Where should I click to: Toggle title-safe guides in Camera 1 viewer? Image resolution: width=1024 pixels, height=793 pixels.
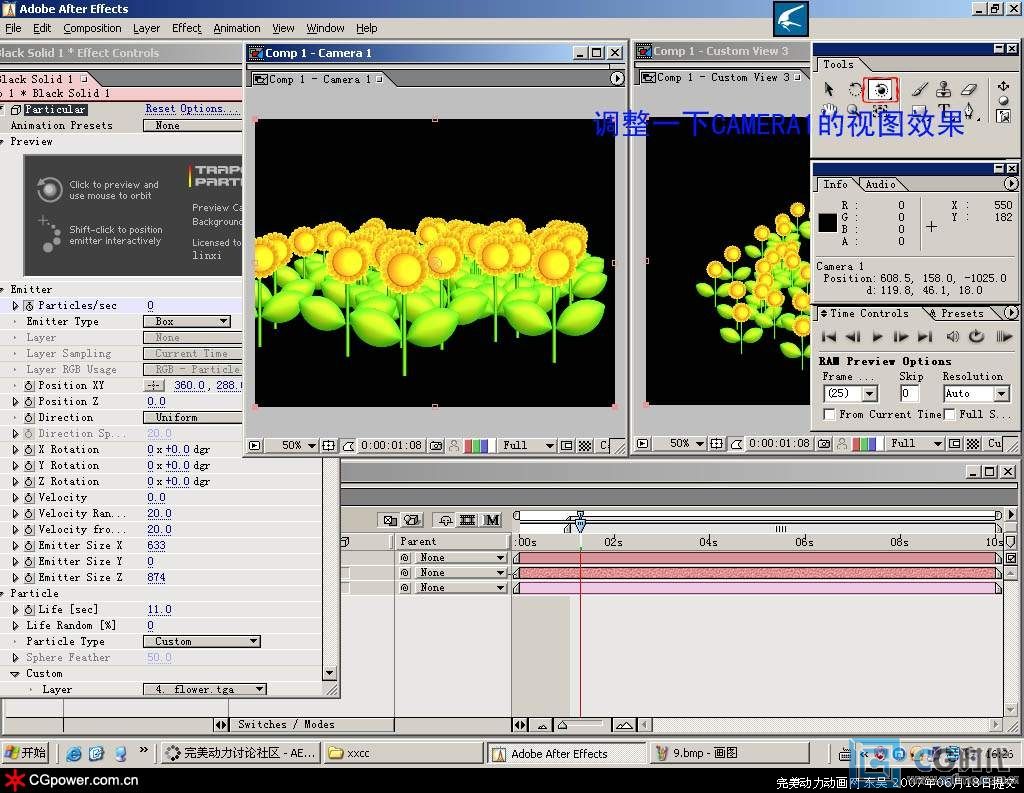[328, 445]
